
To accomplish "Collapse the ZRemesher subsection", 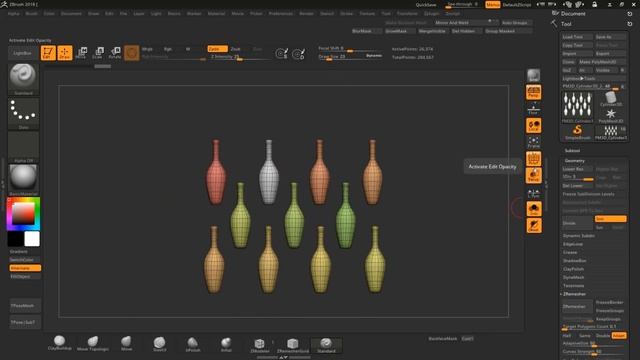I will click(574, 294).
